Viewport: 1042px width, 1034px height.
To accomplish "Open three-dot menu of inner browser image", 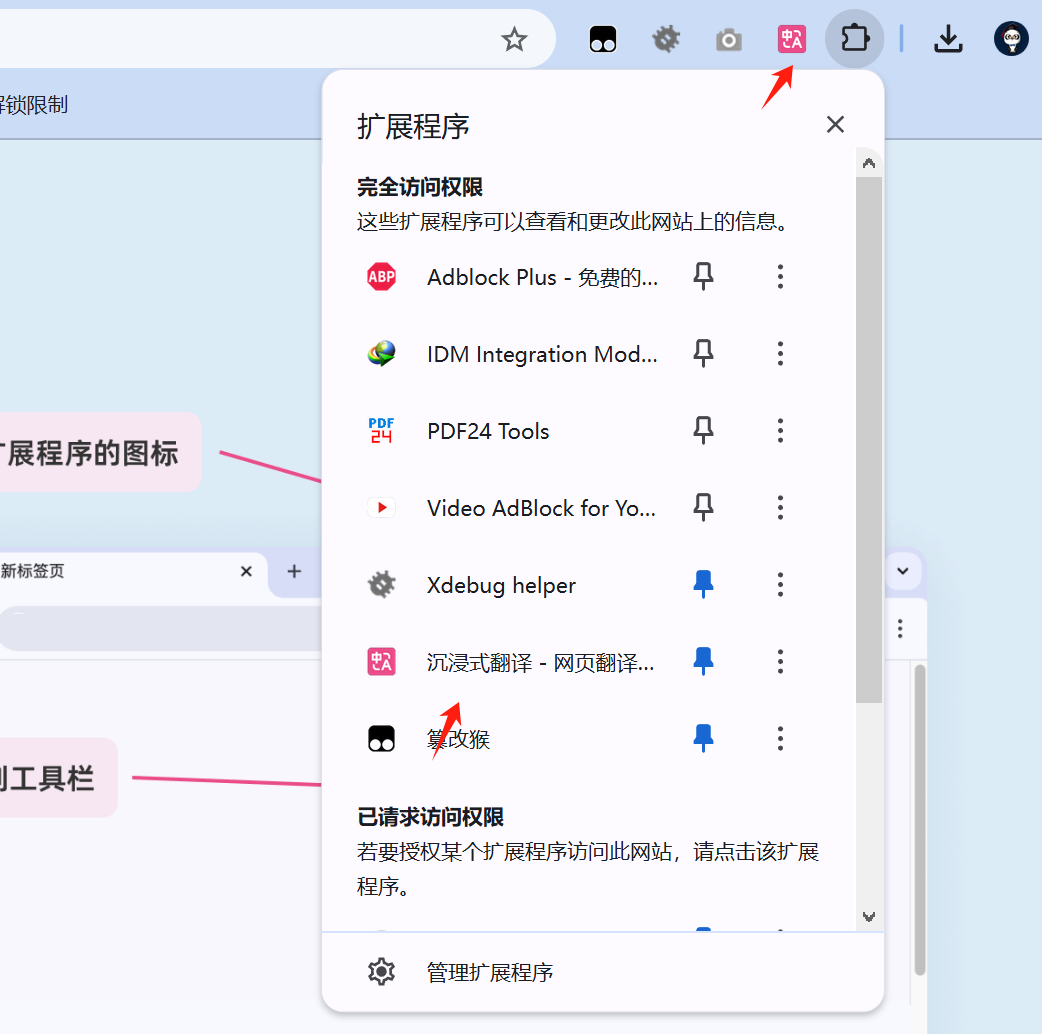I will (x=900, y=629).
